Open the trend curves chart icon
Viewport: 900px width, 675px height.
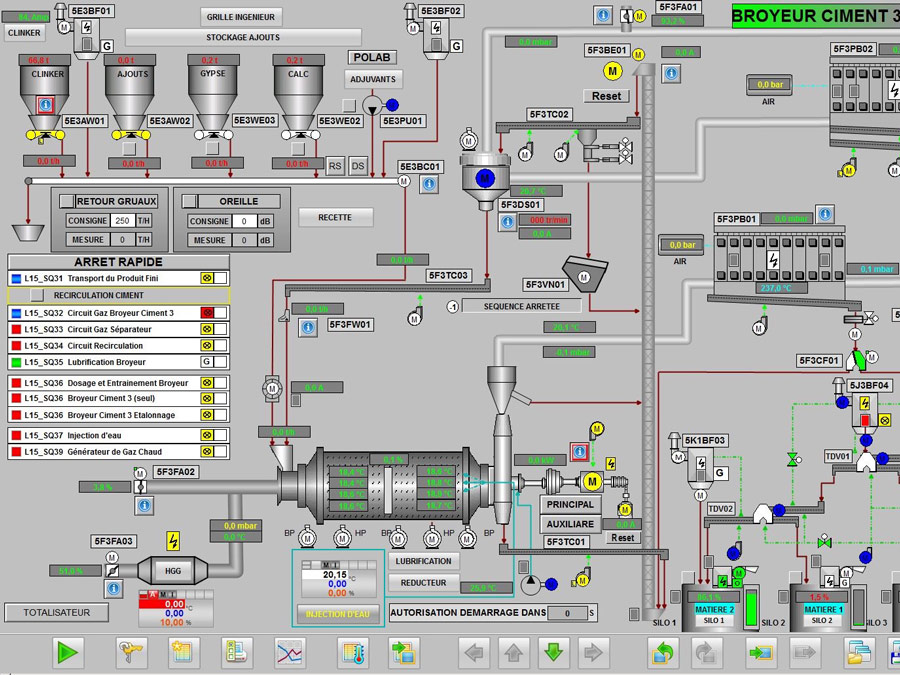[x=290, y=654]
